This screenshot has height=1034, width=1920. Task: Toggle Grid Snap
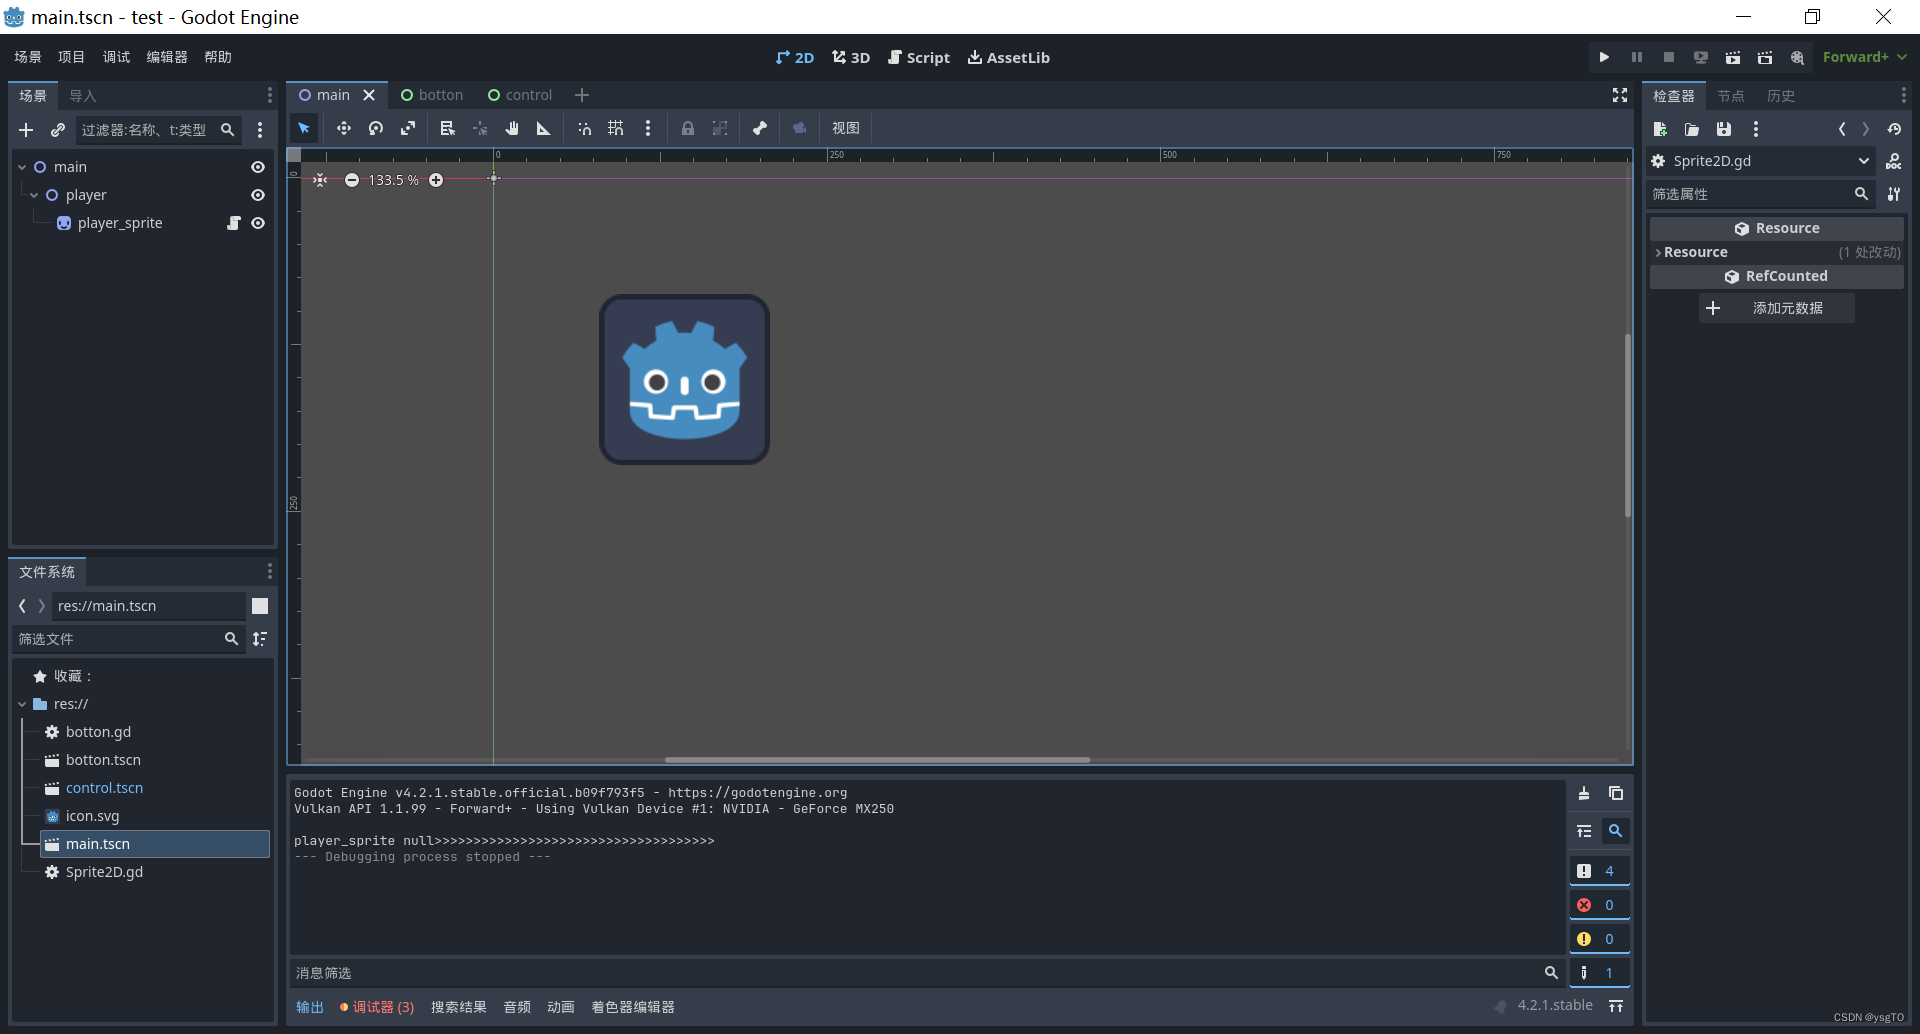[x=616, y=128]
